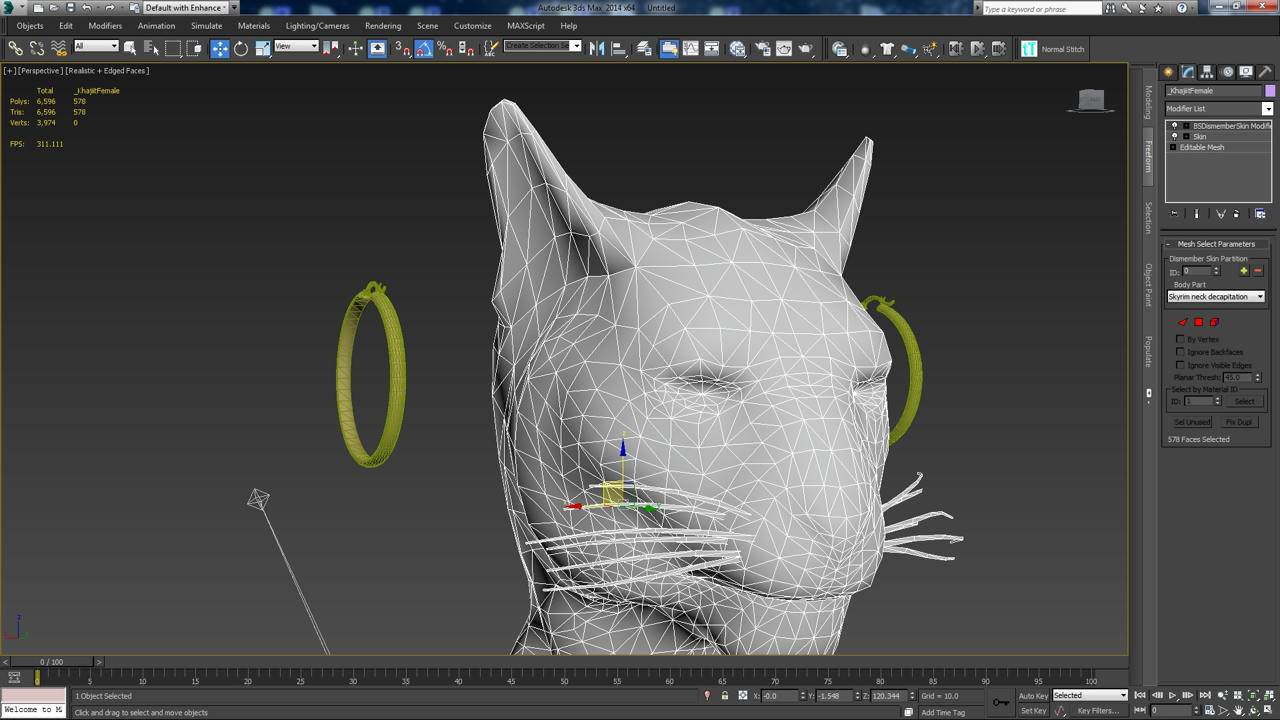This screenshot has height=720, width=1280.
Task: Click the Mirror tool icon
Action: tap(597, 48)
